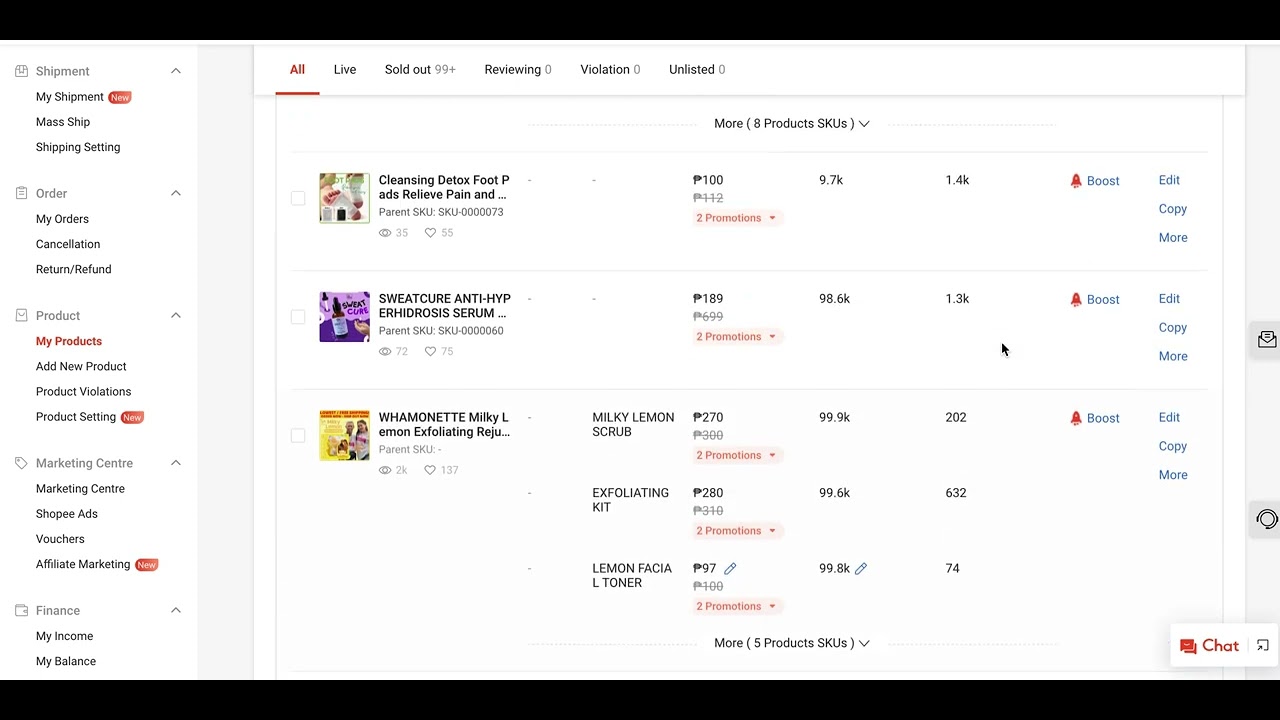The image size is (1280, 720).
Task: Collapse the Product sidebar section
Action: pos(176,315)
